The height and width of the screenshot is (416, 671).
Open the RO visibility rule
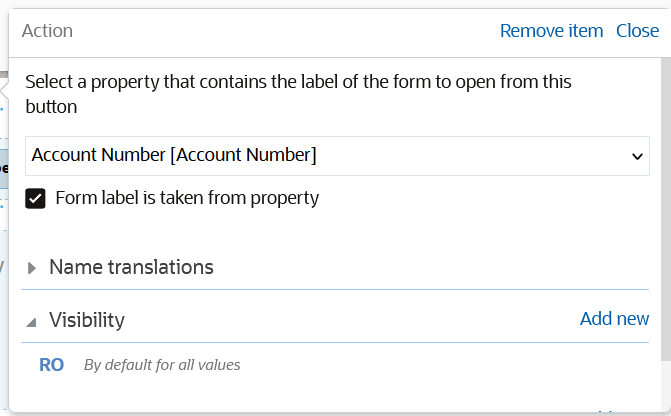click(52, 365)
